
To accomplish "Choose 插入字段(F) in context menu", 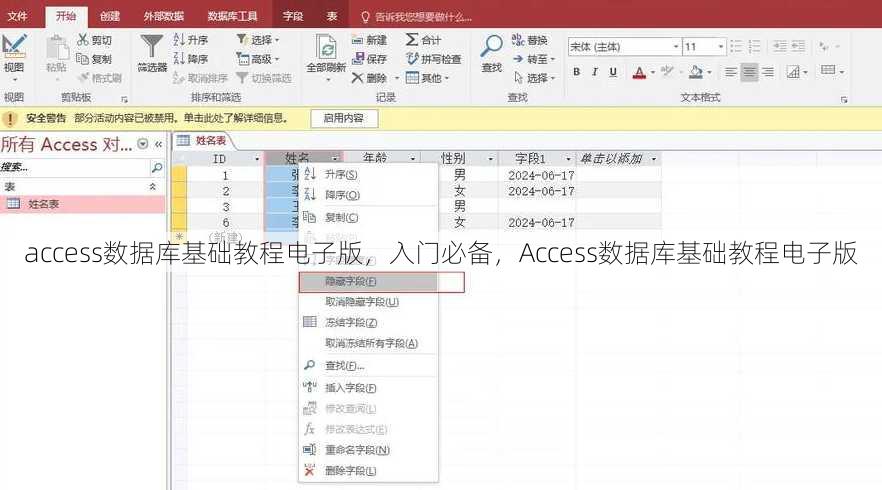I will click(x=368, y=388).
